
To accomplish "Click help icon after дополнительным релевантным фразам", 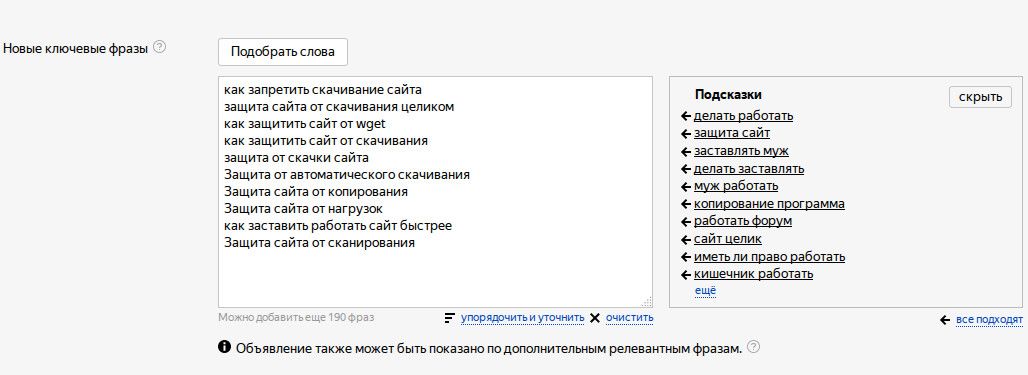I will point(753,347).
